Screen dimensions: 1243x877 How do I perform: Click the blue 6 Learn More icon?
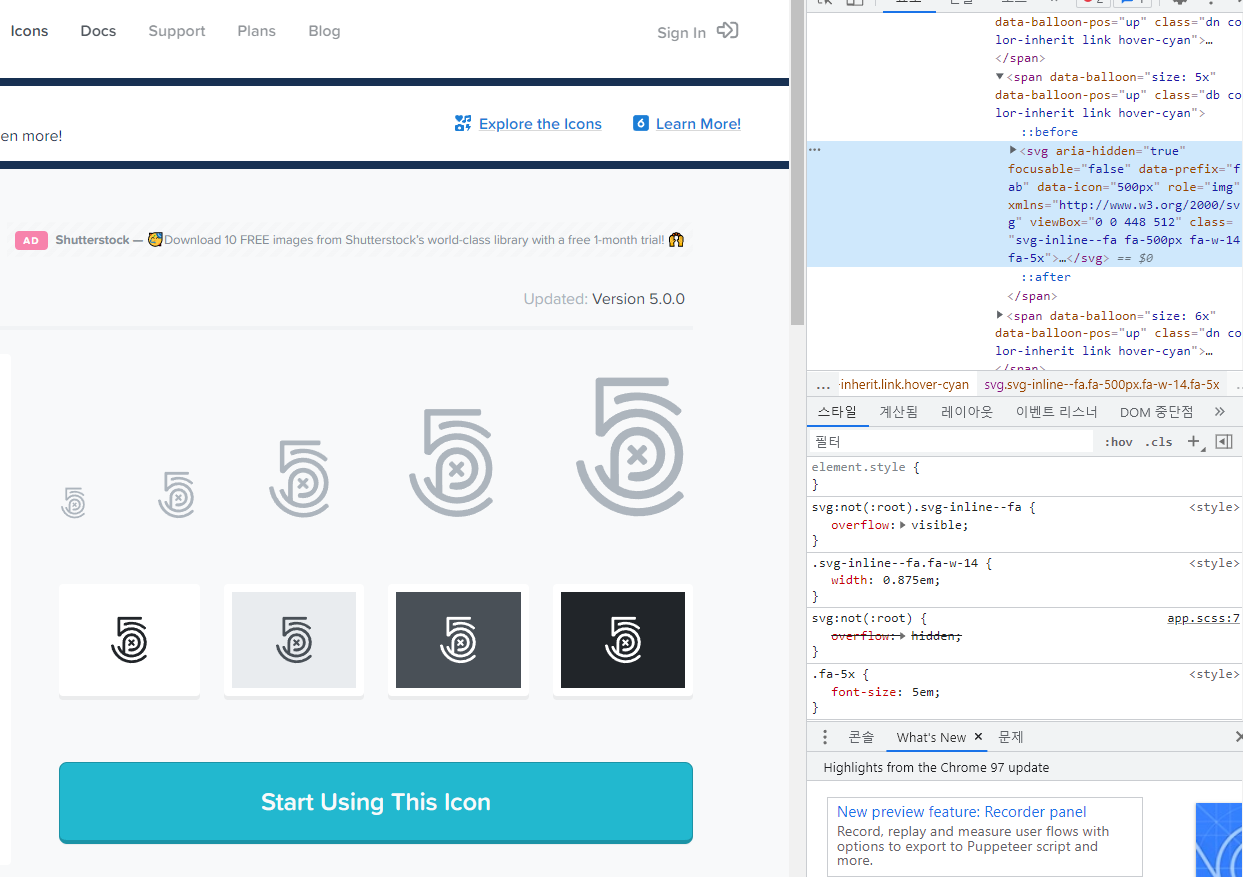click(641, 123)
